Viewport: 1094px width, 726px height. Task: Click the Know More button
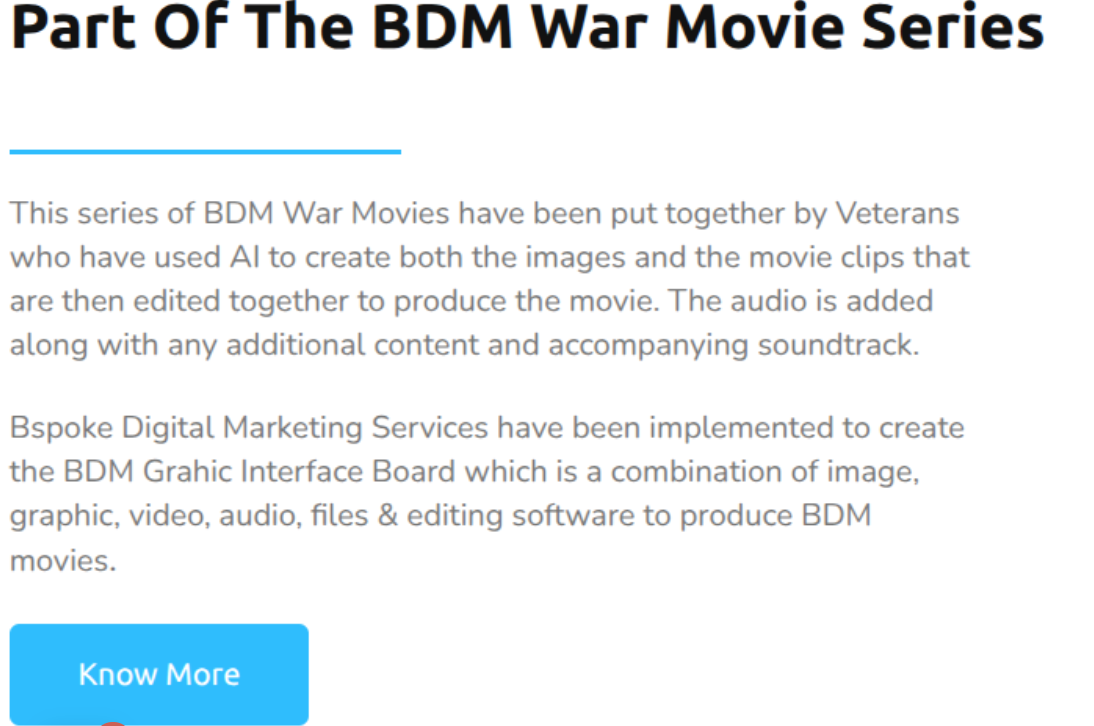click(x=159, y=674)
